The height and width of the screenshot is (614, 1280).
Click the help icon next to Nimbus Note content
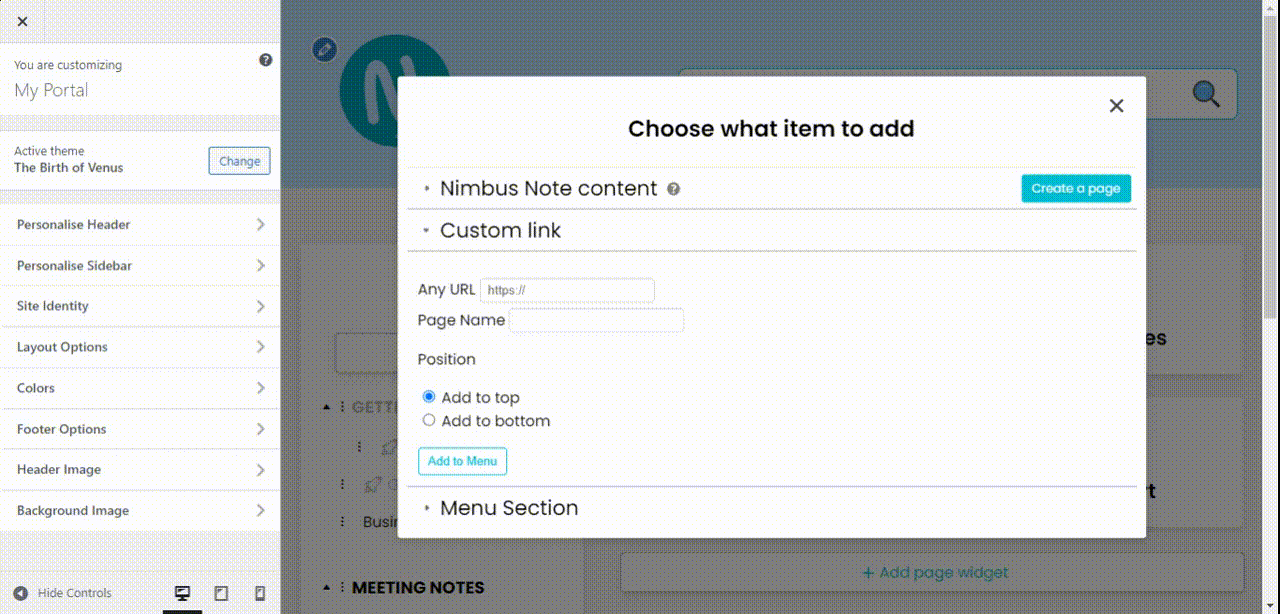click(x=672, y=188)
